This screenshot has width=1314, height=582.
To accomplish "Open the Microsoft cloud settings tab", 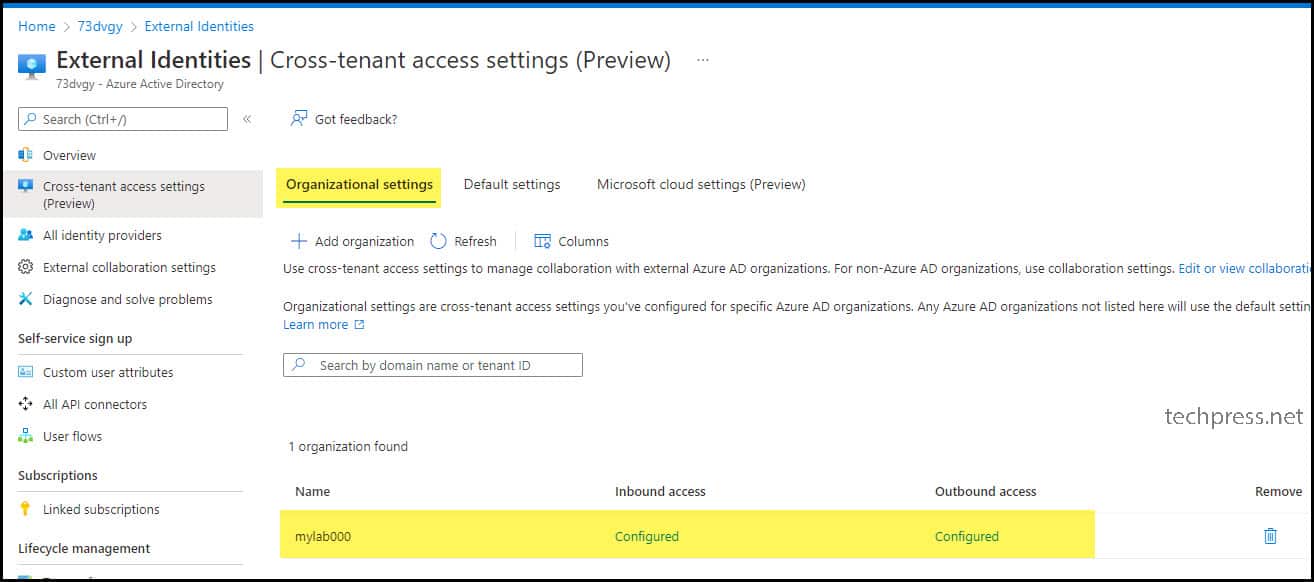I will coord(700,184).
